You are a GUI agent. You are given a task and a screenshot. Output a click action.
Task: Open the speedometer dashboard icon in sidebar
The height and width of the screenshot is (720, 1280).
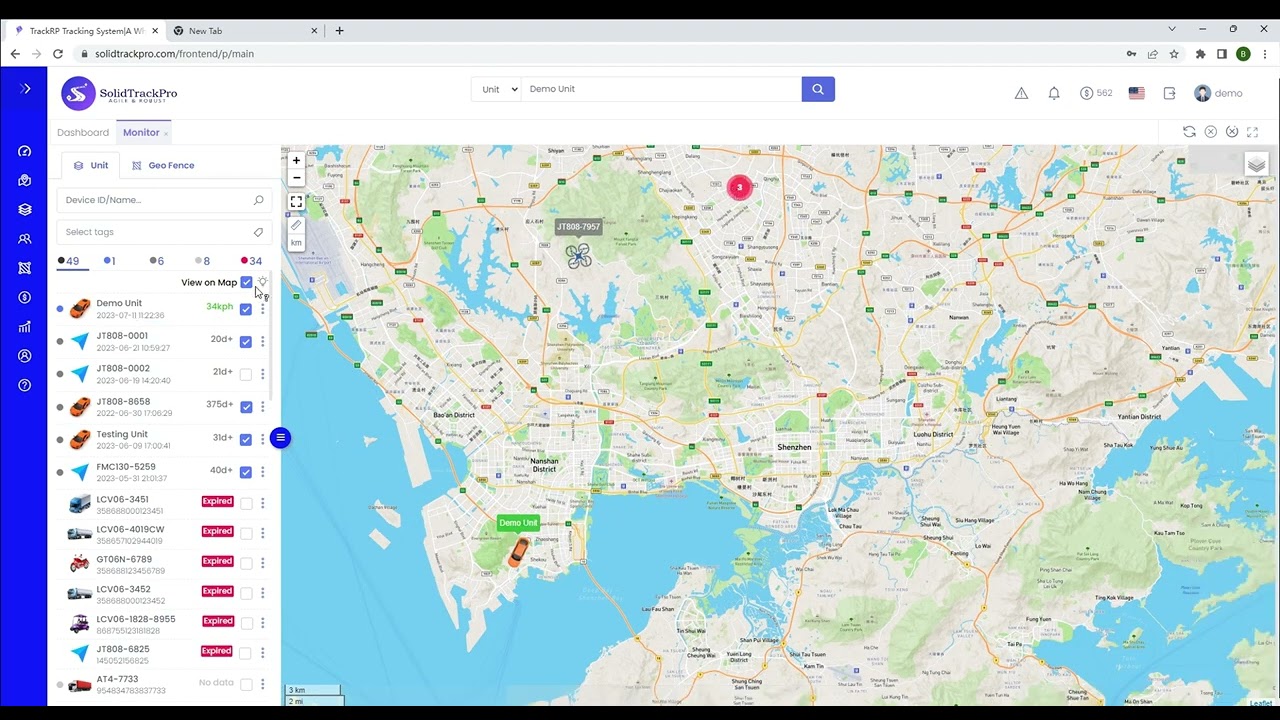tap(25, 151)
